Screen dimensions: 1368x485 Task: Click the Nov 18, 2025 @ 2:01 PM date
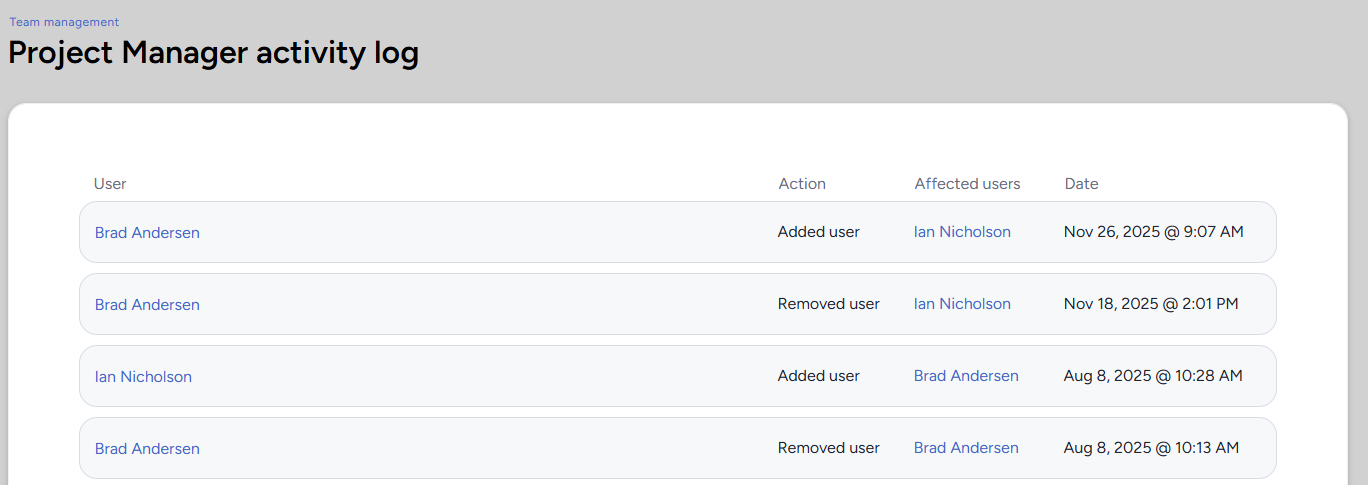1151,304
